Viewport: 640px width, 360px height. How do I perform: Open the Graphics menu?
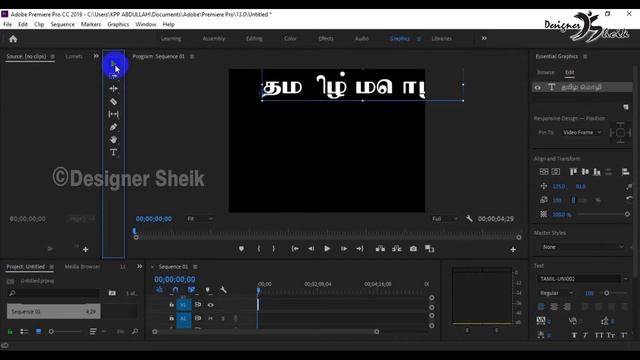pos(118,24)
